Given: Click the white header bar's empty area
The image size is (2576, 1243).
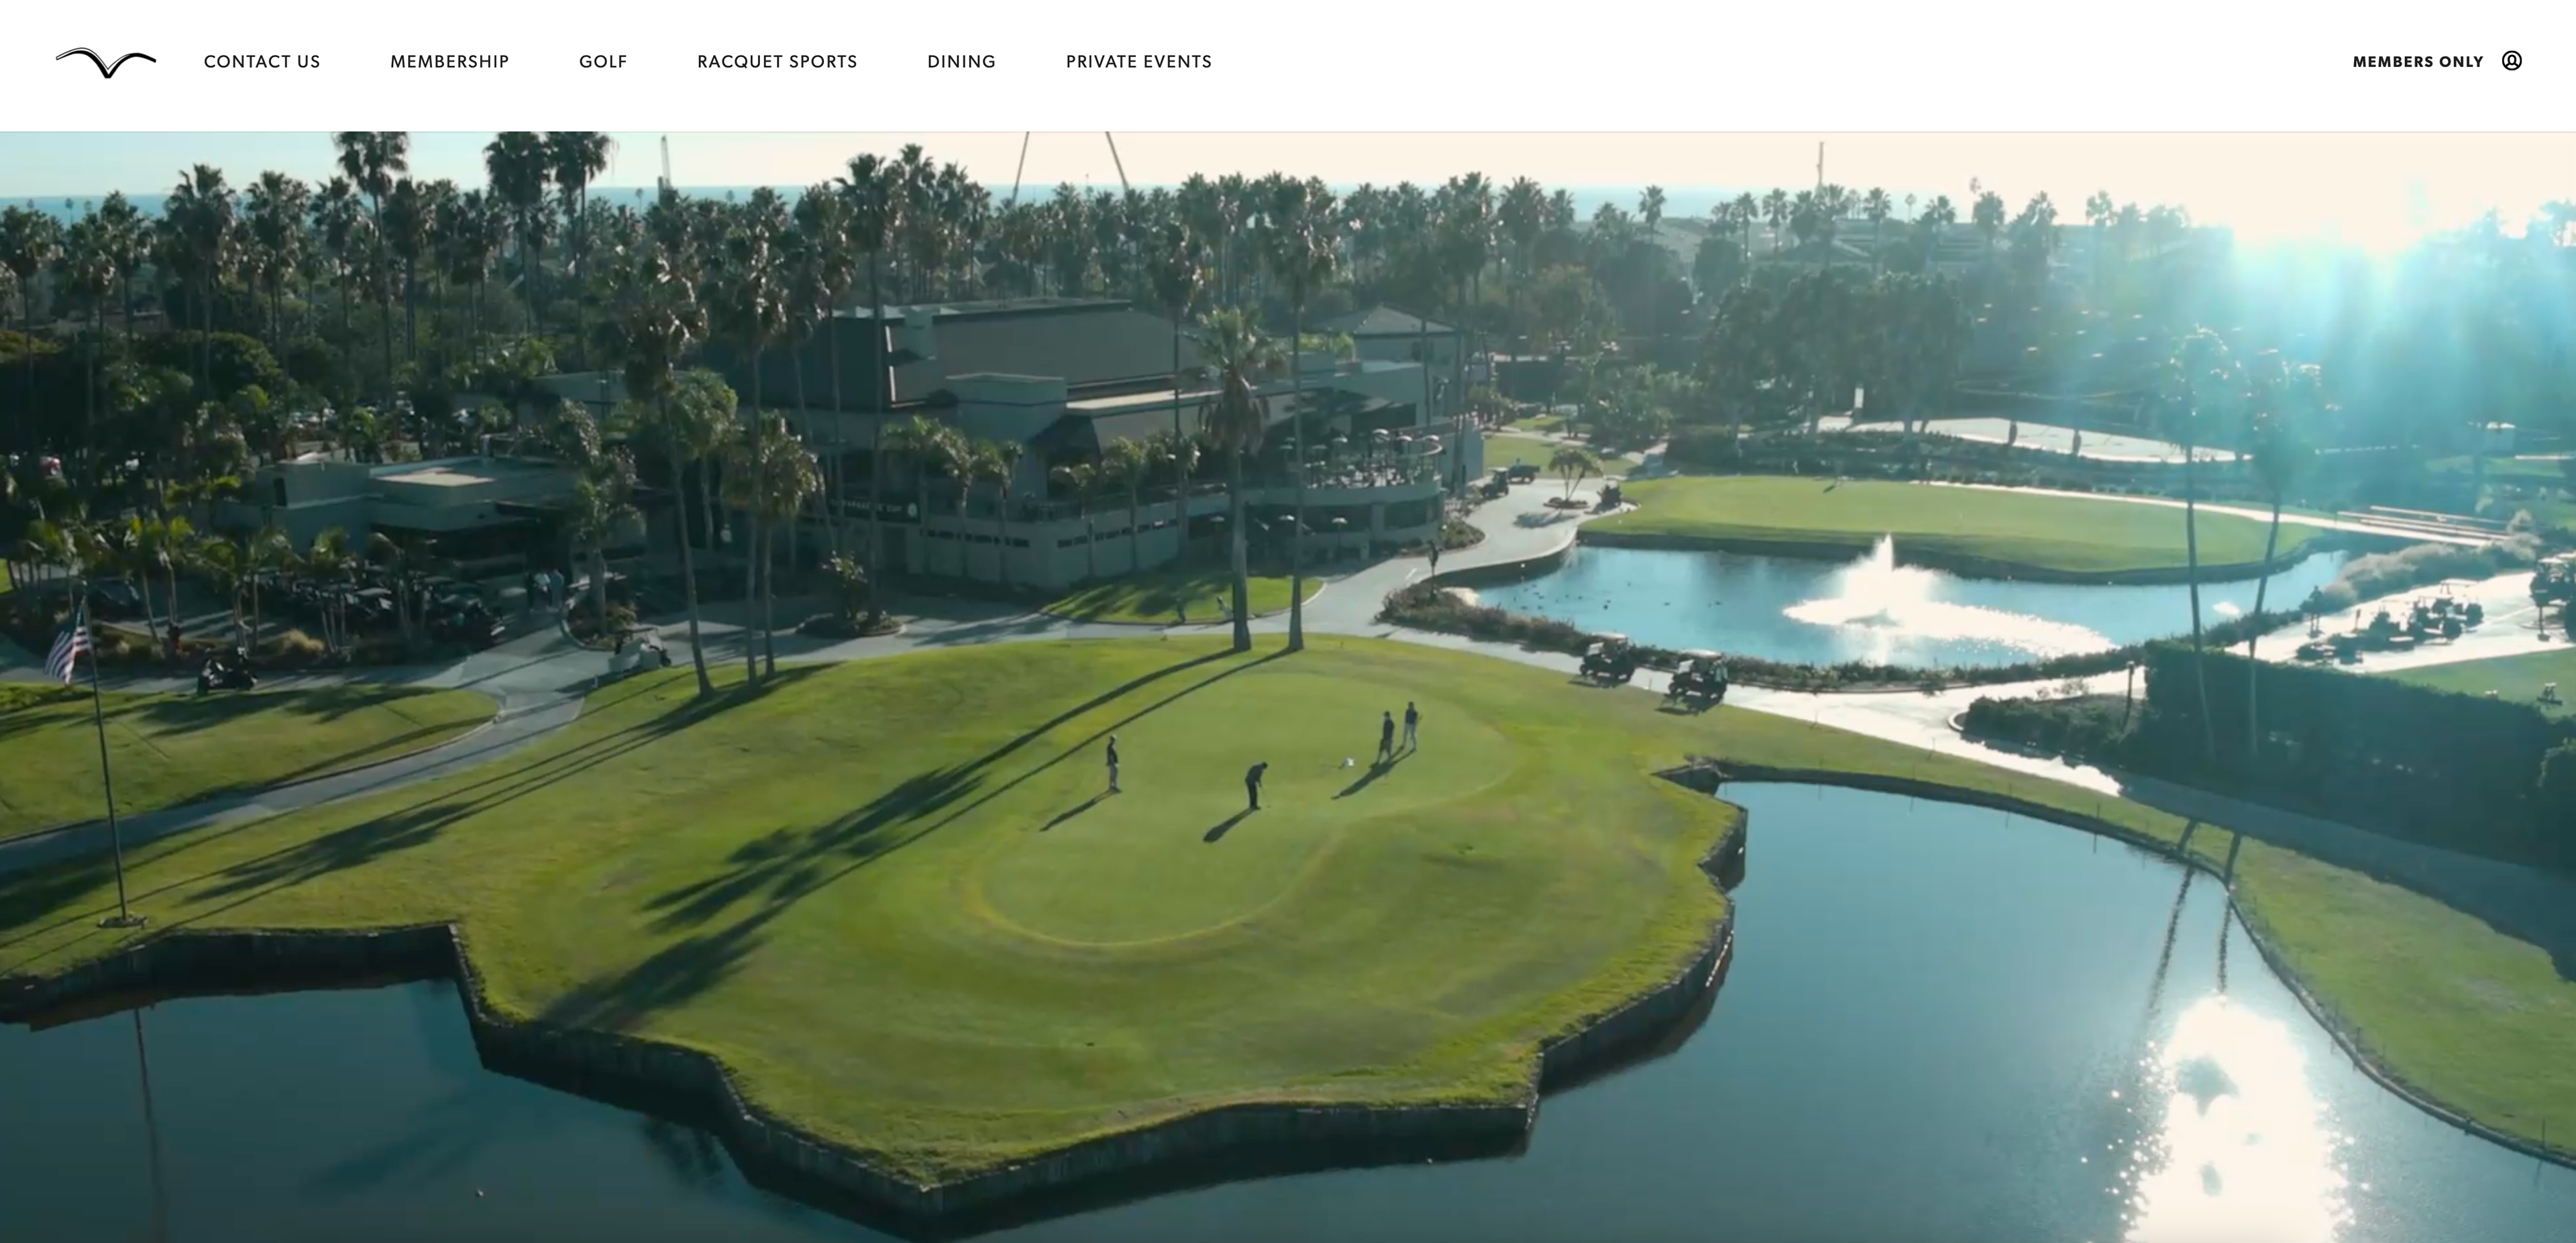Looking at the screenshot, I should point(1780,62).
